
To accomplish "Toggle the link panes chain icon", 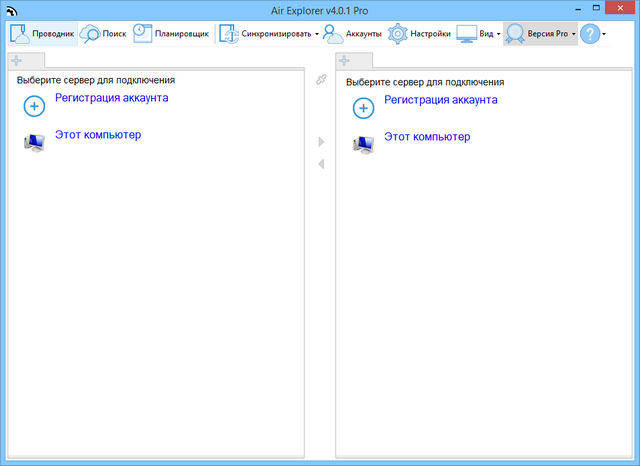I will pyautogui.click(x=321, y=79).
